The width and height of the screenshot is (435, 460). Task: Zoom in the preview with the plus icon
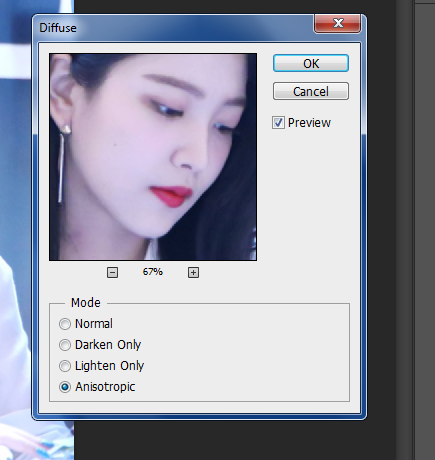(x=193, y=272)
